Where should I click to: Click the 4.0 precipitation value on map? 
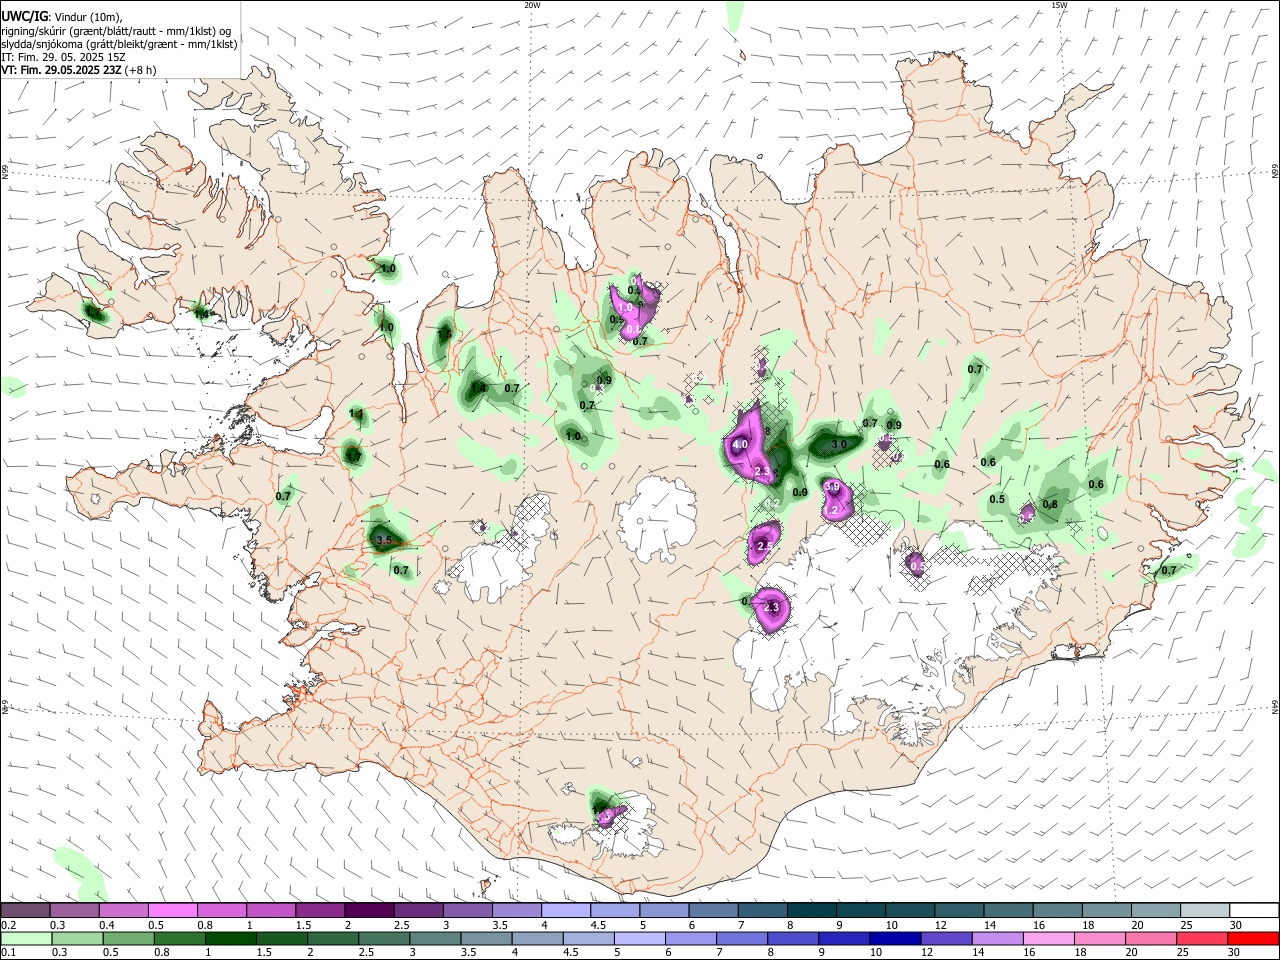coord(740,444)
